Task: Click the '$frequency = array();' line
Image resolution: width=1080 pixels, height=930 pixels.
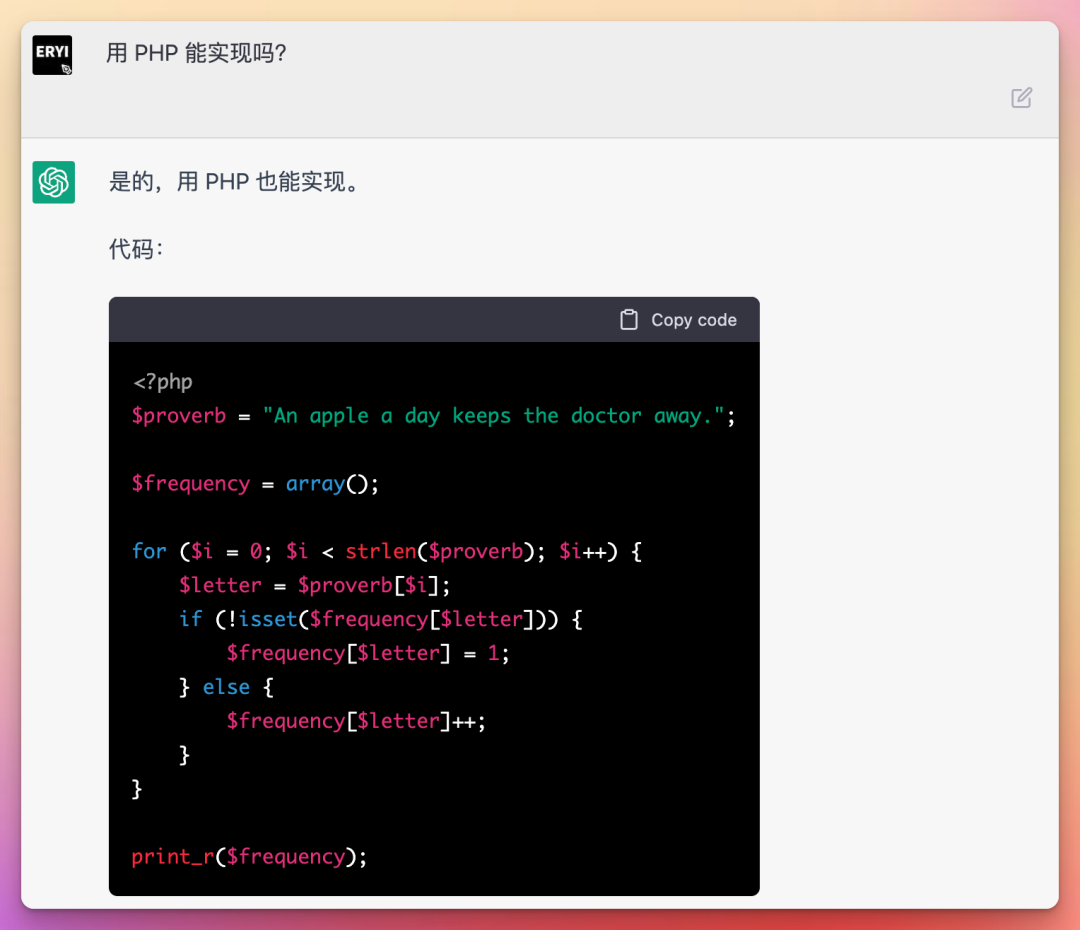Action: 256,484
